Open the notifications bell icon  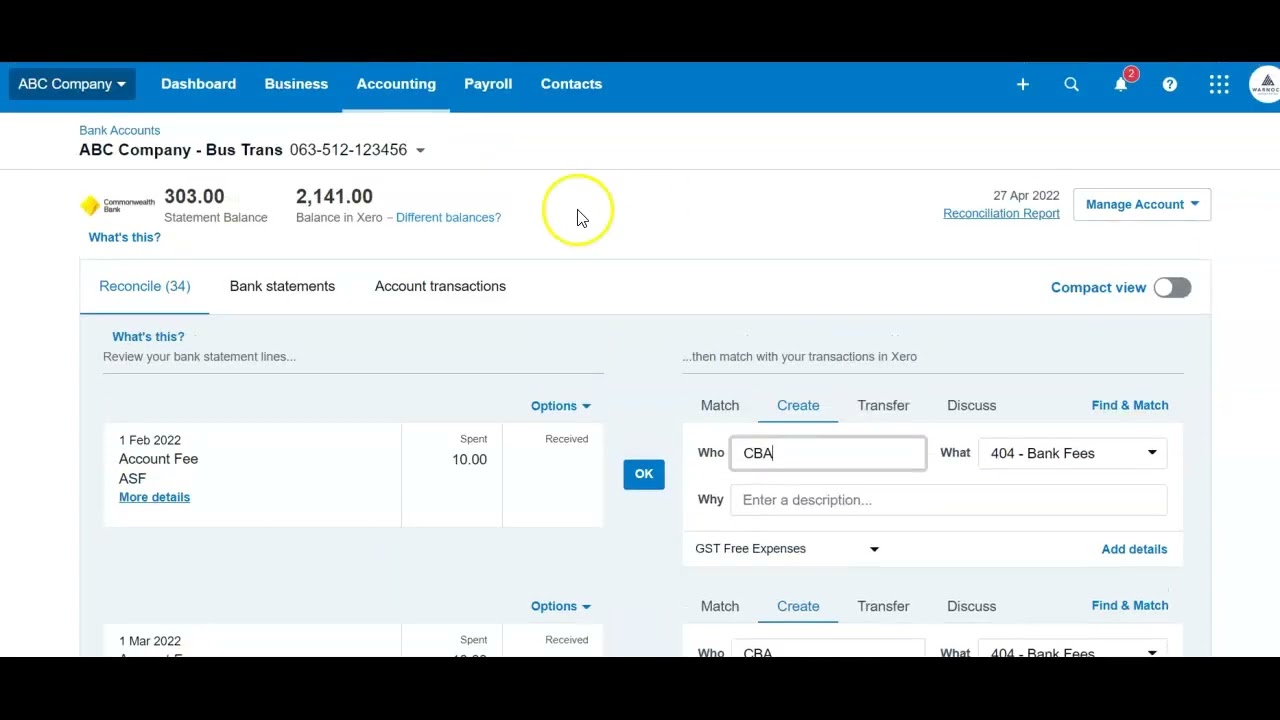coord(1121,85)
